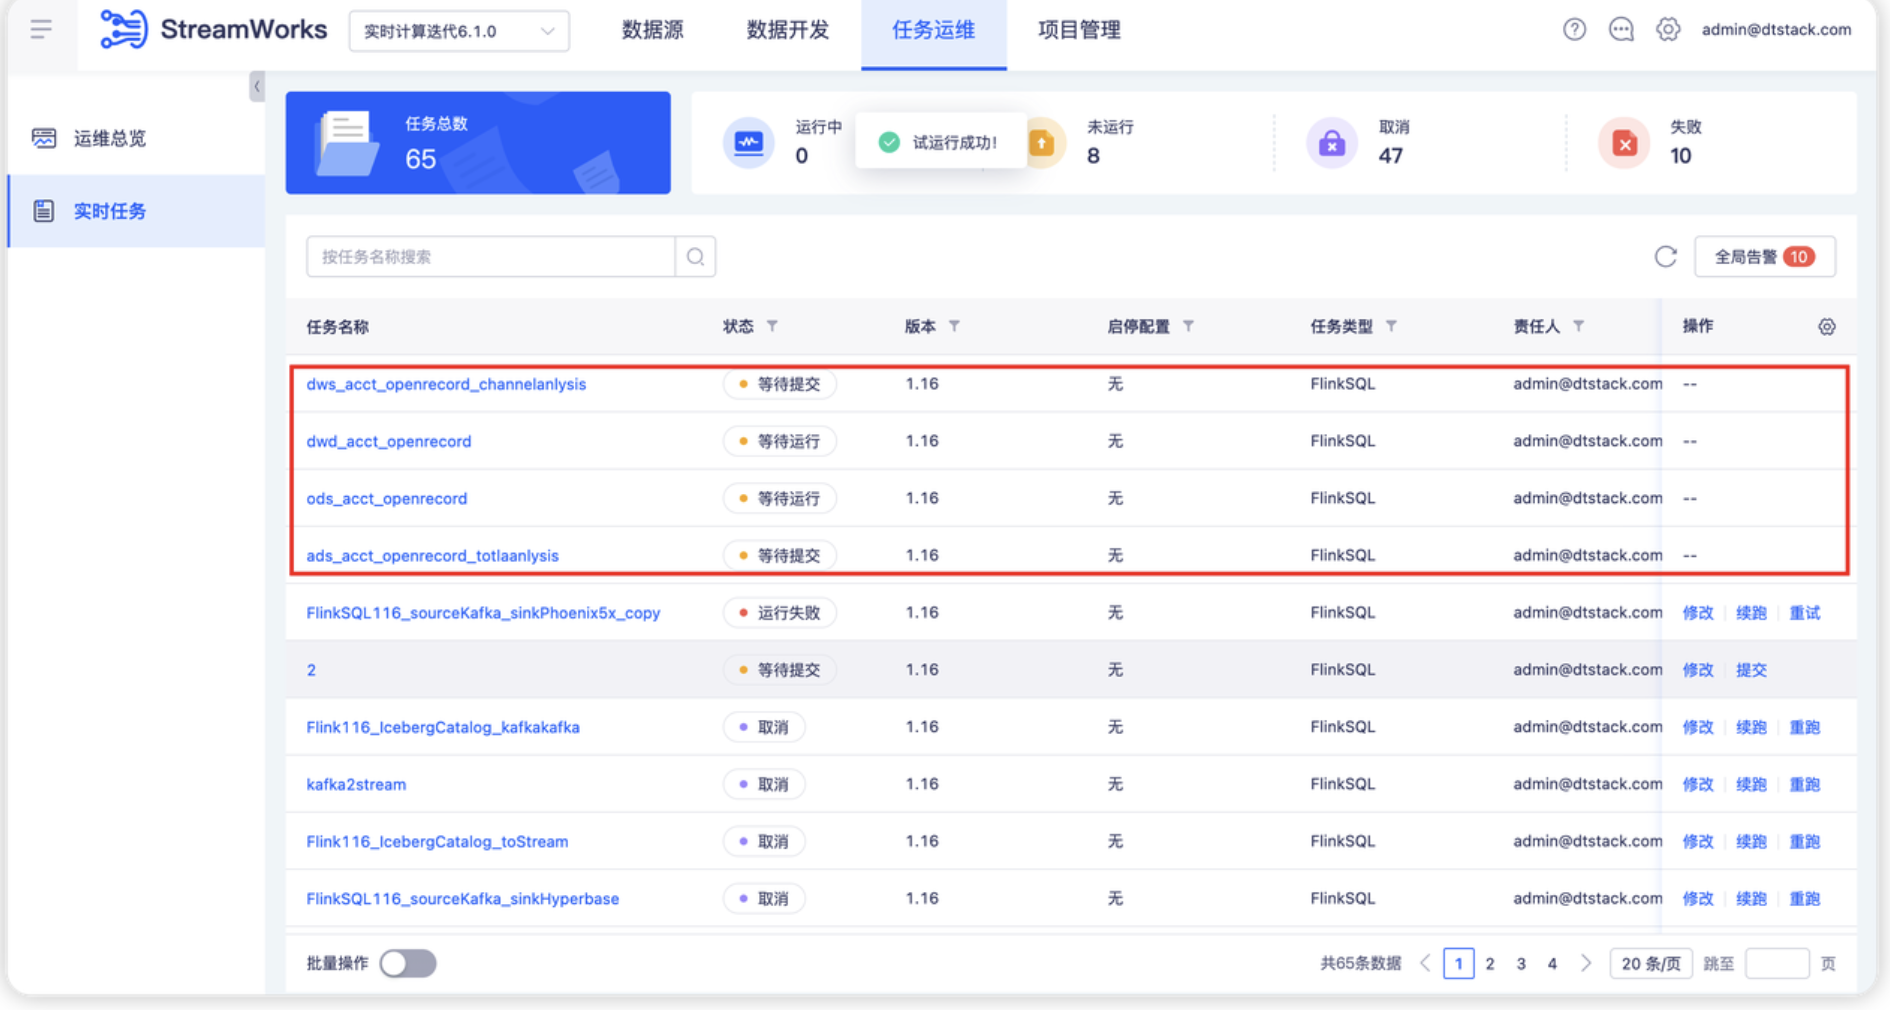Switch to 数据开发 tab
1890x1010 pixels.
[788, 30]
